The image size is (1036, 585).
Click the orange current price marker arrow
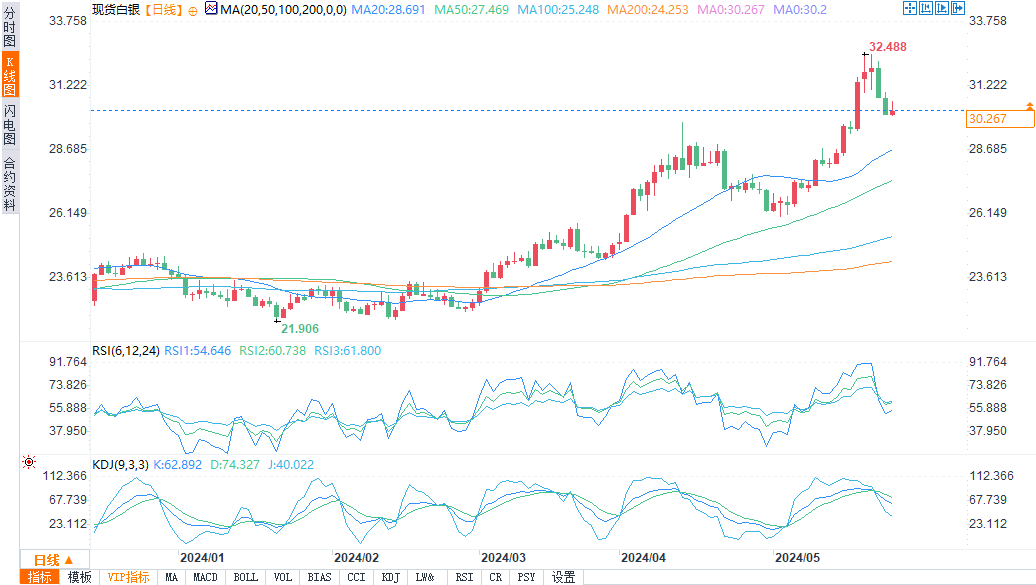[x=1029, y=106]
